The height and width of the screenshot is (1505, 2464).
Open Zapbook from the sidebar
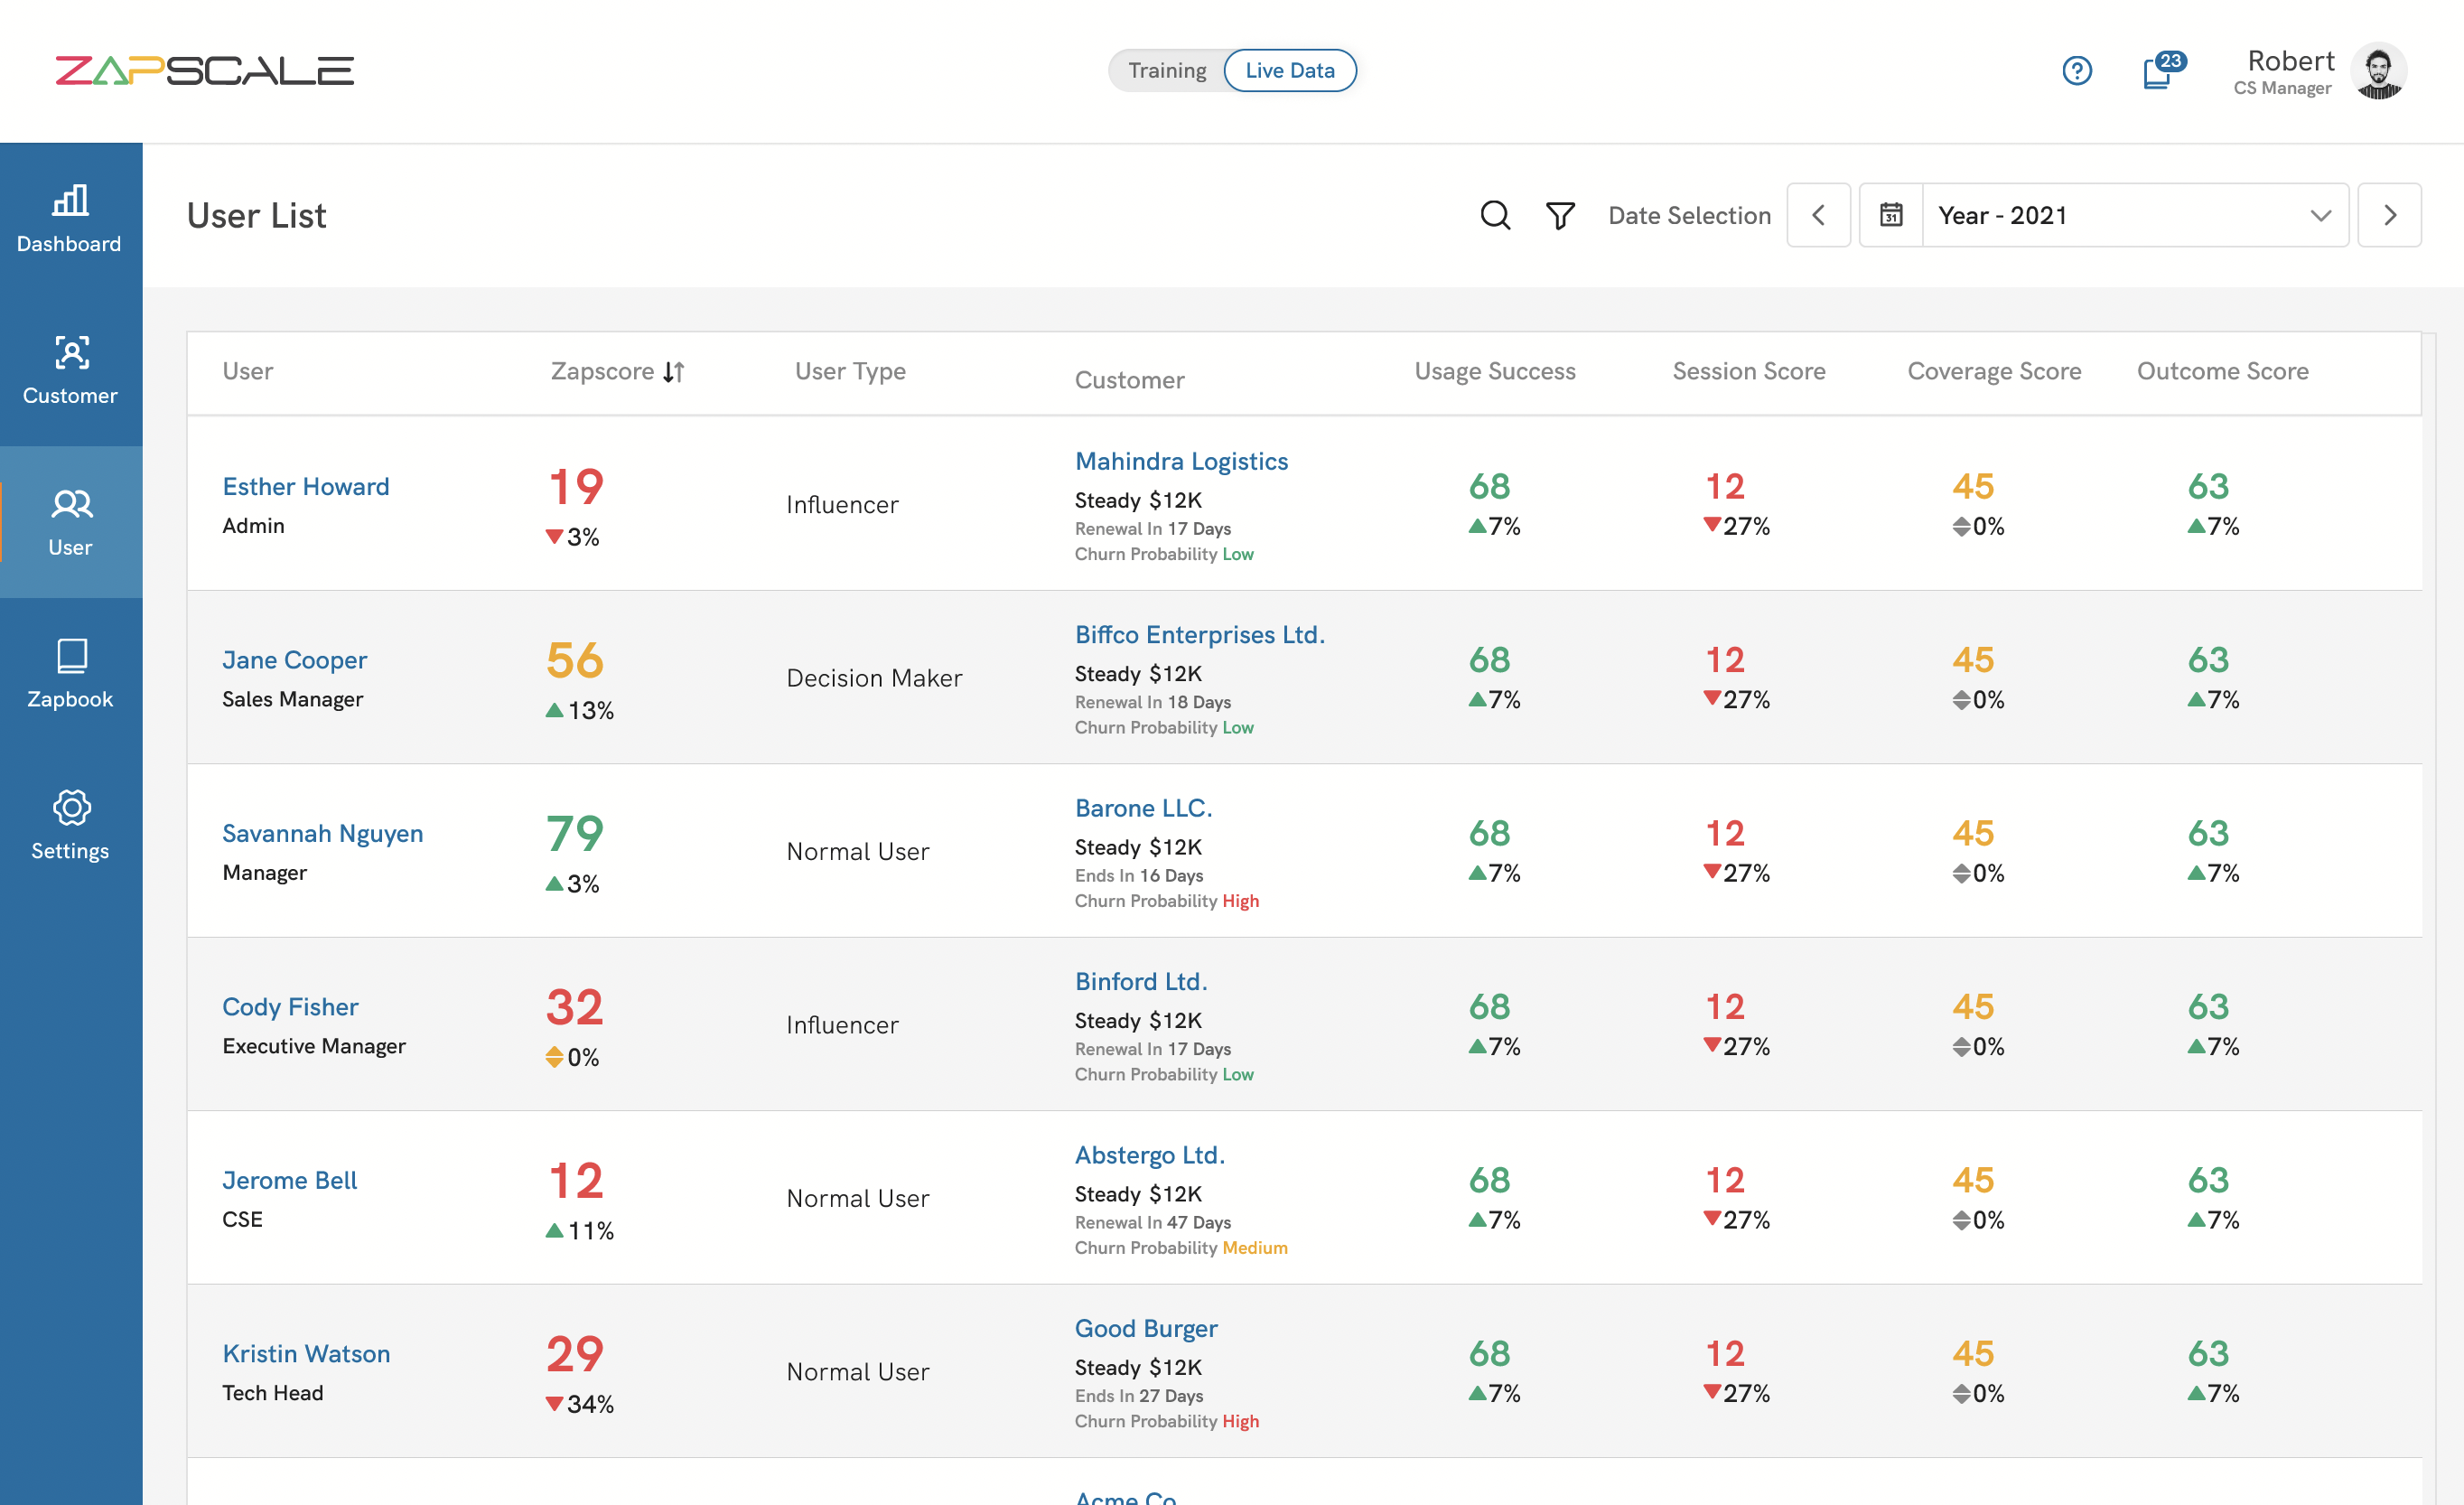[70, 673]
